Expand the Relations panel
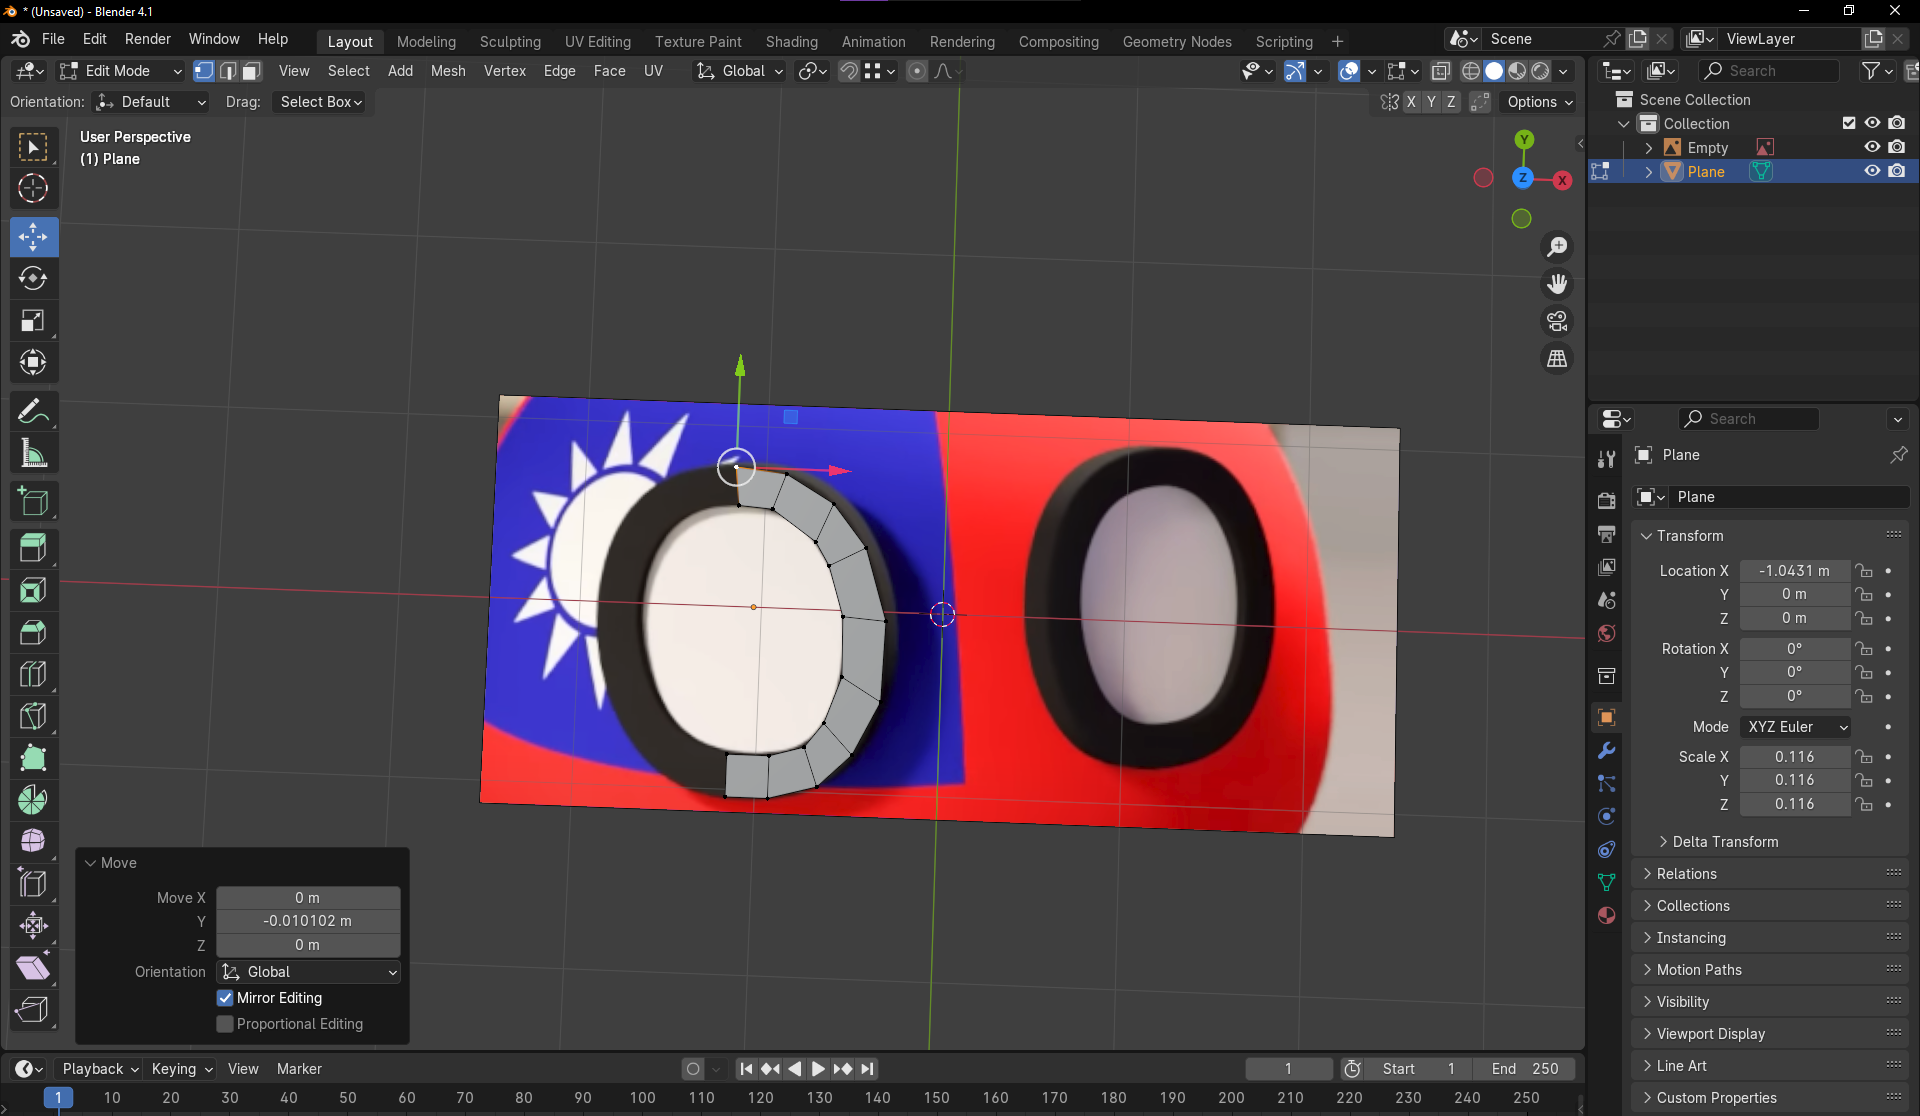This screenshot has height=1116, width=1920. pyautogui.click(x=1686, y=874)
